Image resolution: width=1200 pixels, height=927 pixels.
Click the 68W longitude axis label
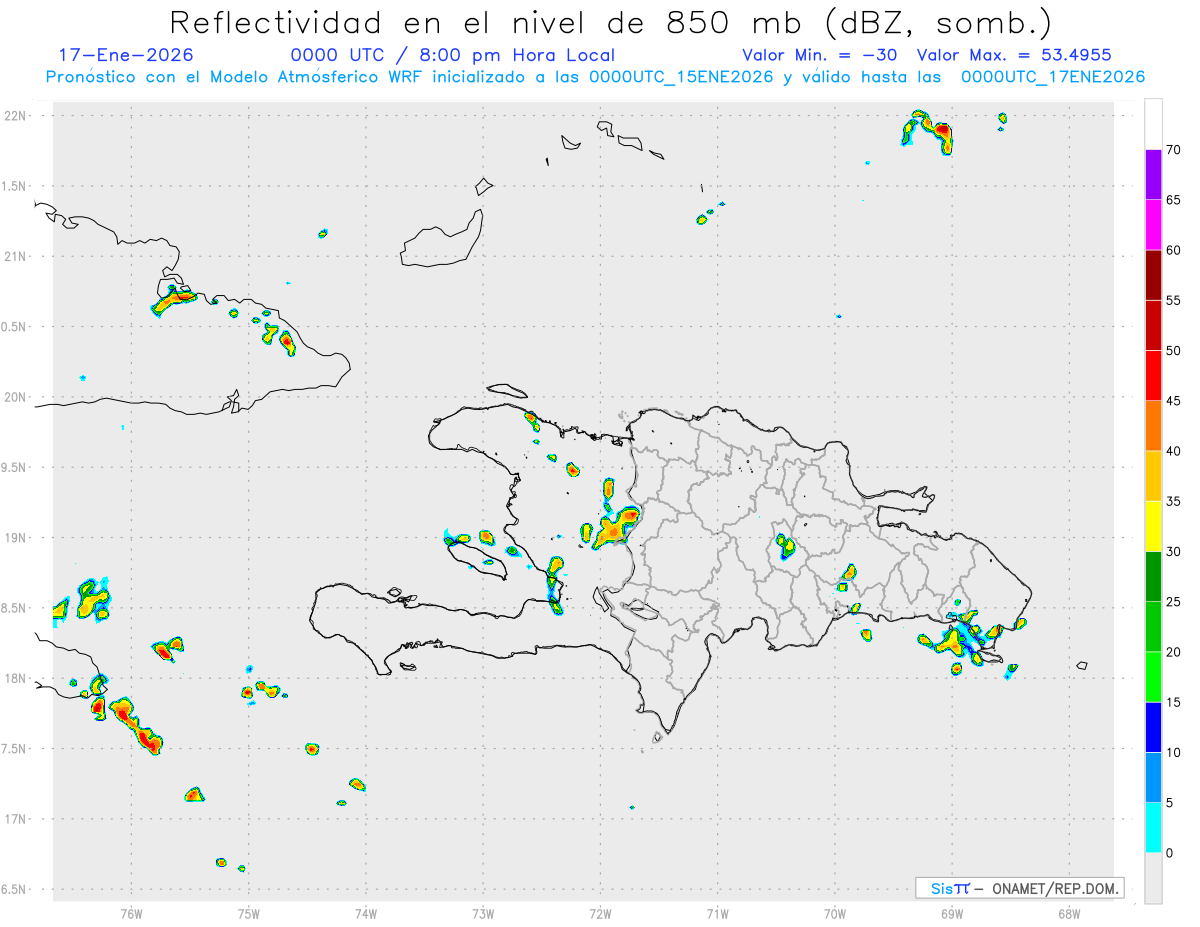(x=1068, y=913)
